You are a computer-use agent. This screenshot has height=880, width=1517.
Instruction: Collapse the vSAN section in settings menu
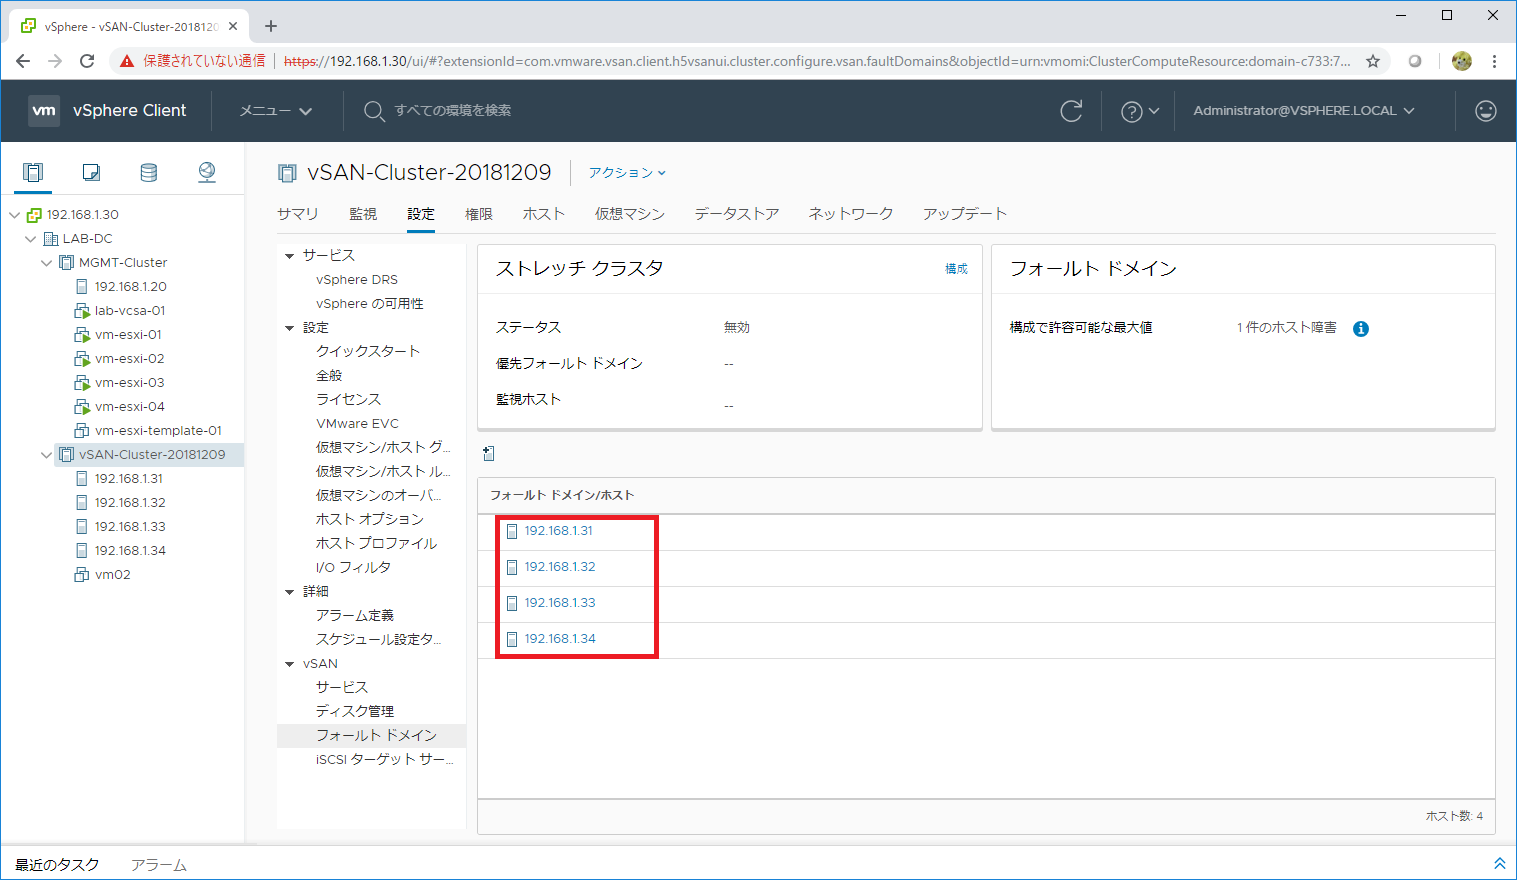[290, 664]
